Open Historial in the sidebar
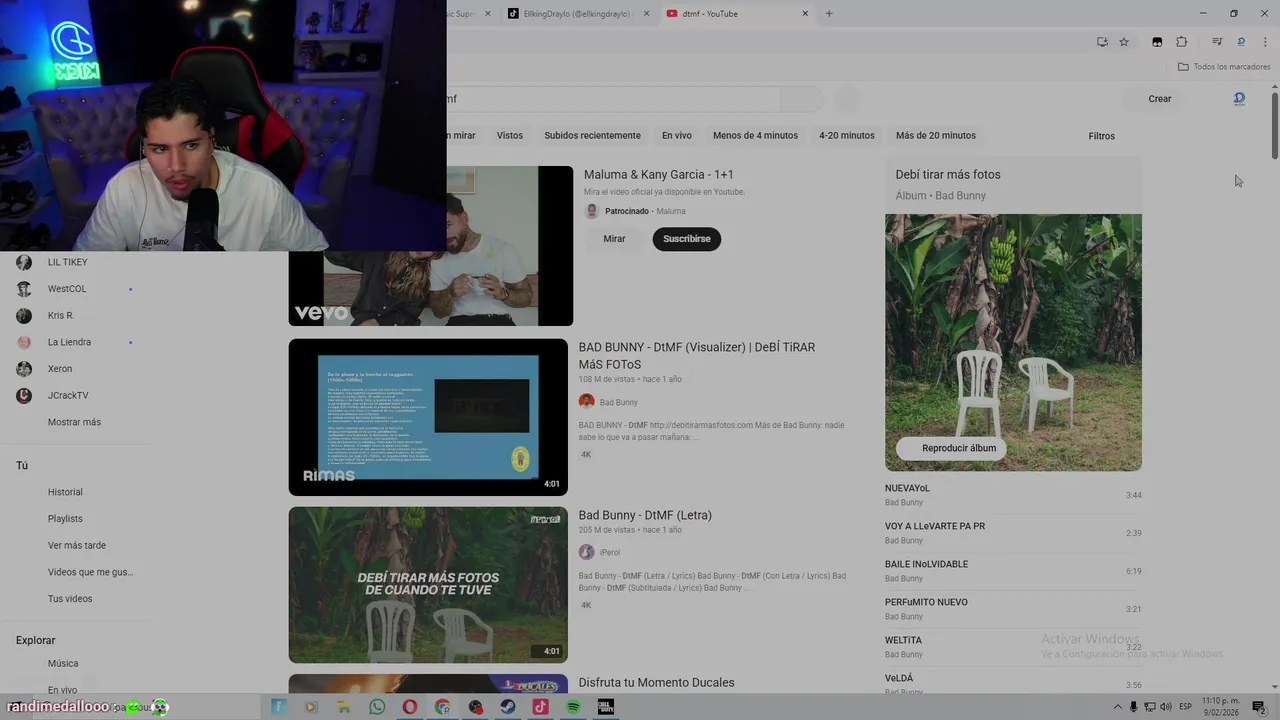Image resolution: width=1280 pixels, height=720 pixels. 65,492
